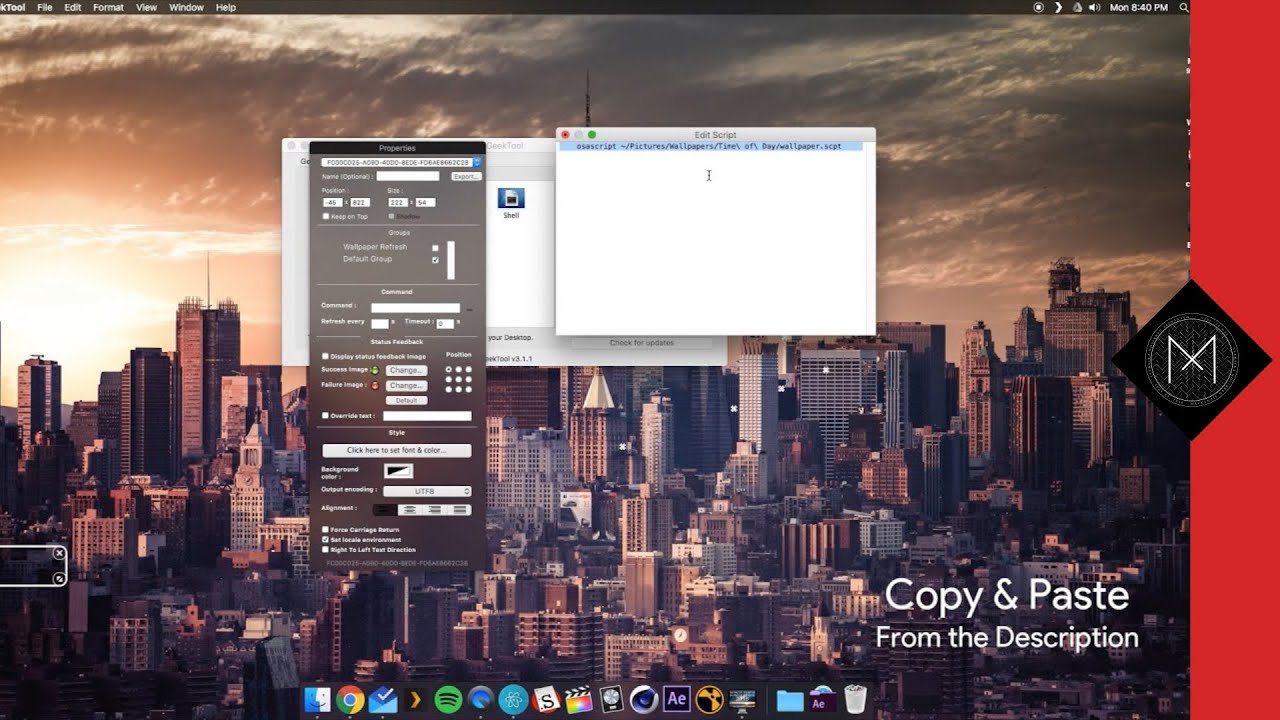Open the Window menu
1280x720 pixels.
coord(186,7)
